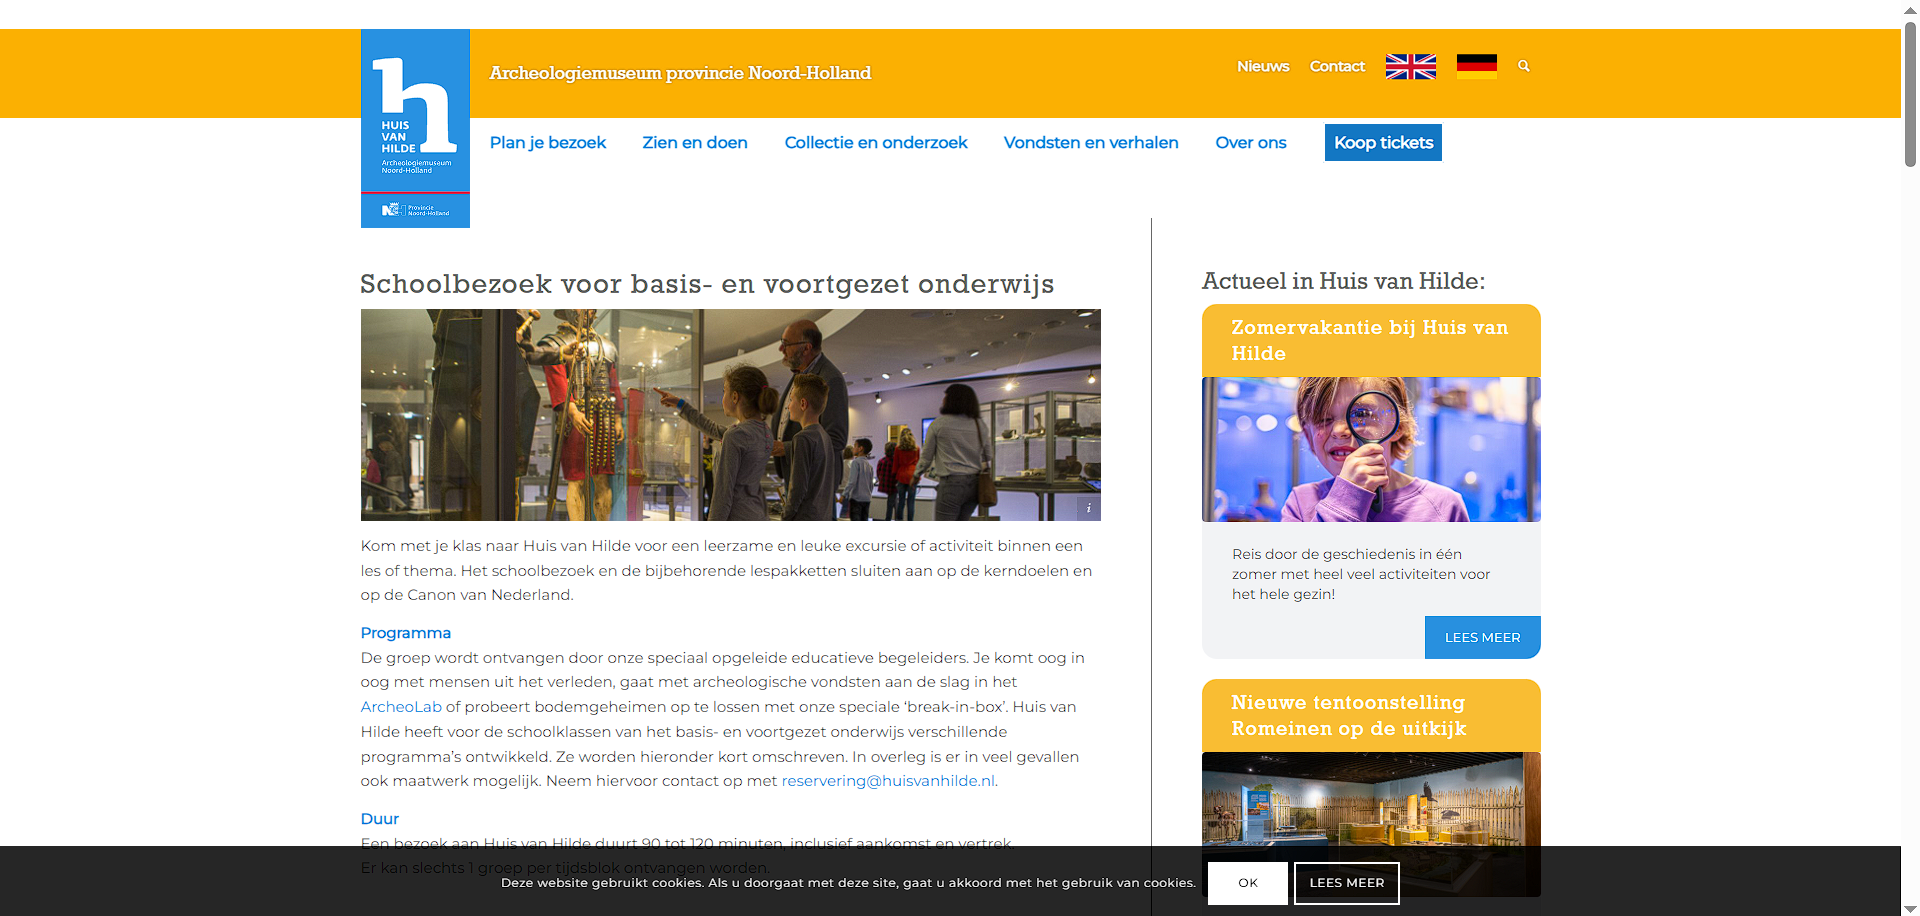Click the image info icon on the photo
The width and height of the screenshot is (1920, 916).
click(x=1088, y=509)
